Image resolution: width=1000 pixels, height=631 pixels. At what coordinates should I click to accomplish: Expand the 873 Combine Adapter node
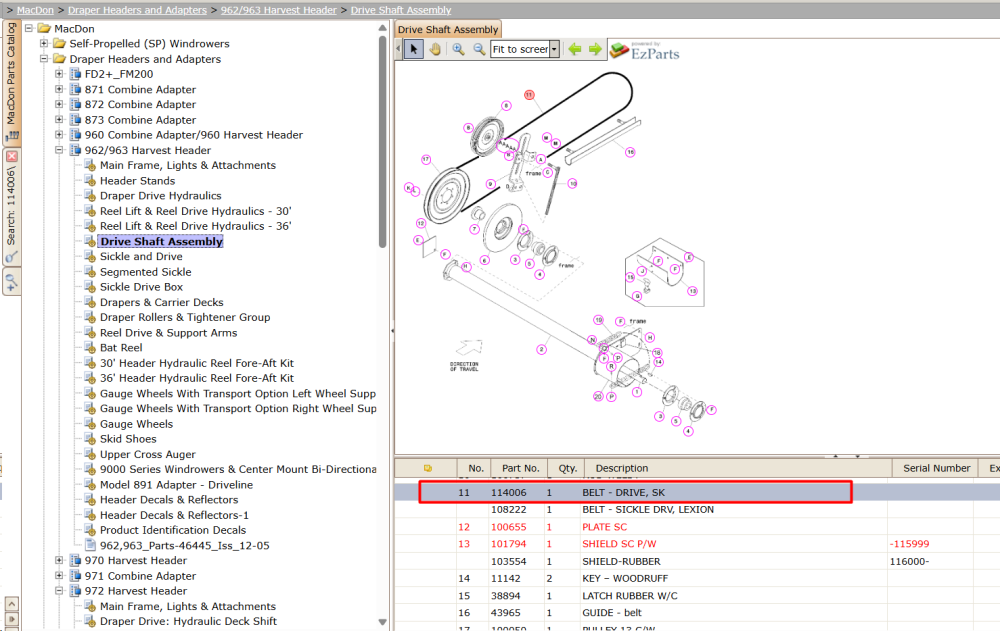point(59,119)
